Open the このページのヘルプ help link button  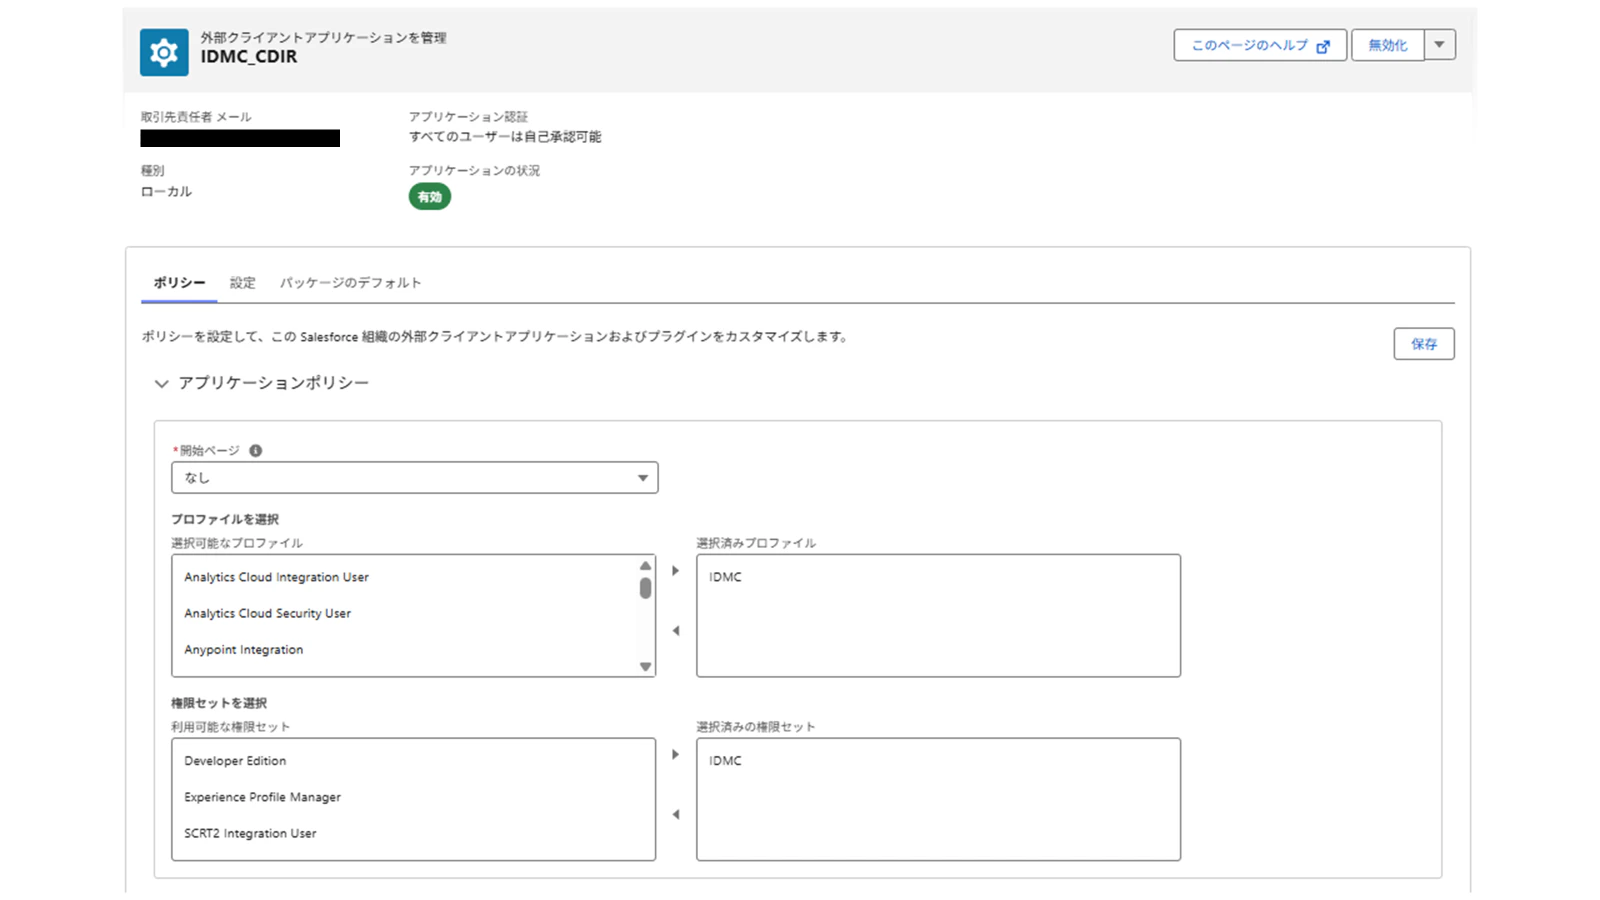pyautogui.click(x=1260, y=45)
